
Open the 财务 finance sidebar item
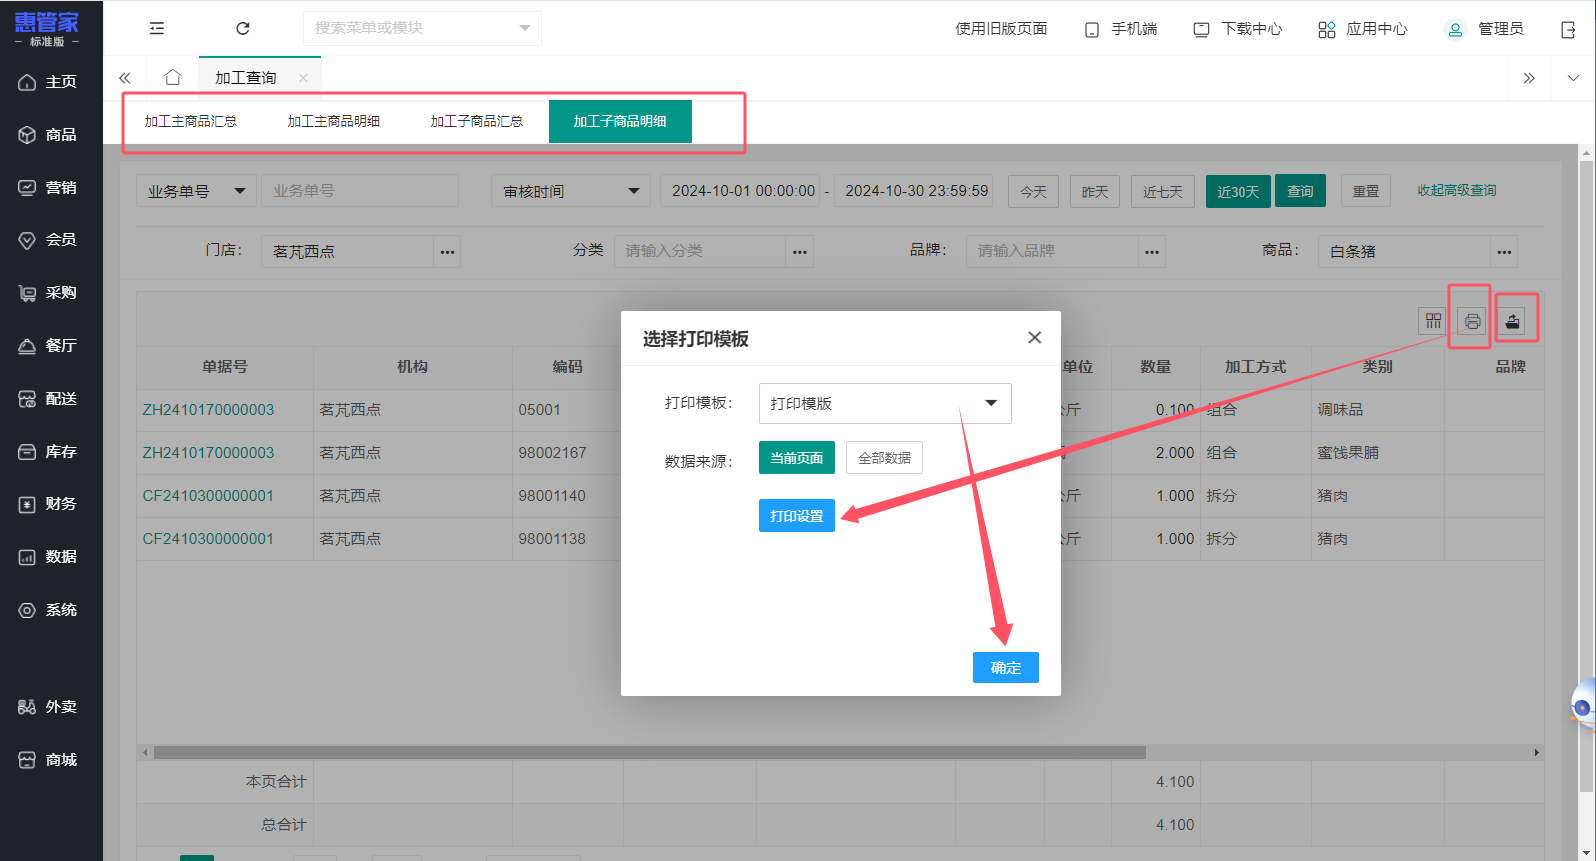point(48,504)
